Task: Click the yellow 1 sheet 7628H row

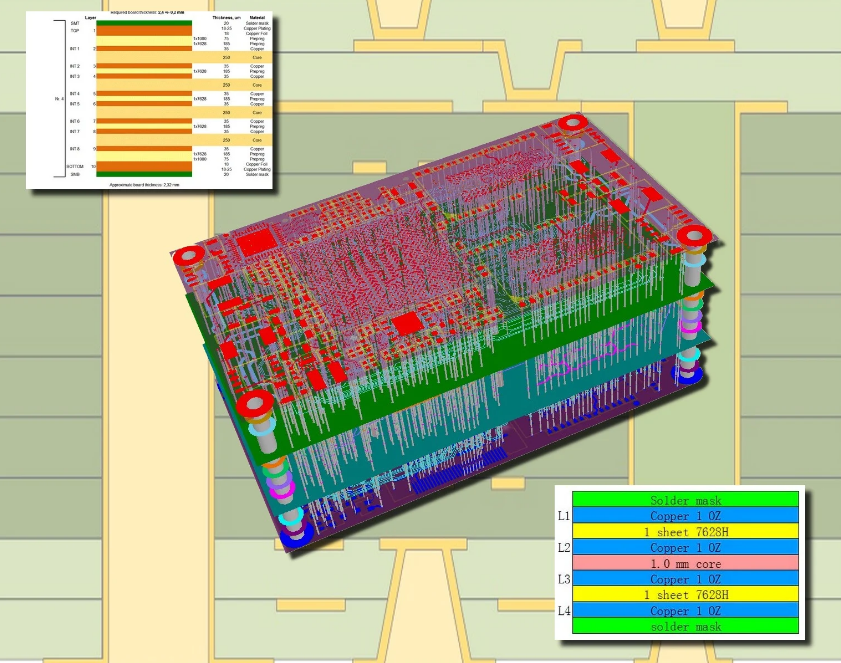Action: (x=685, y=532)
